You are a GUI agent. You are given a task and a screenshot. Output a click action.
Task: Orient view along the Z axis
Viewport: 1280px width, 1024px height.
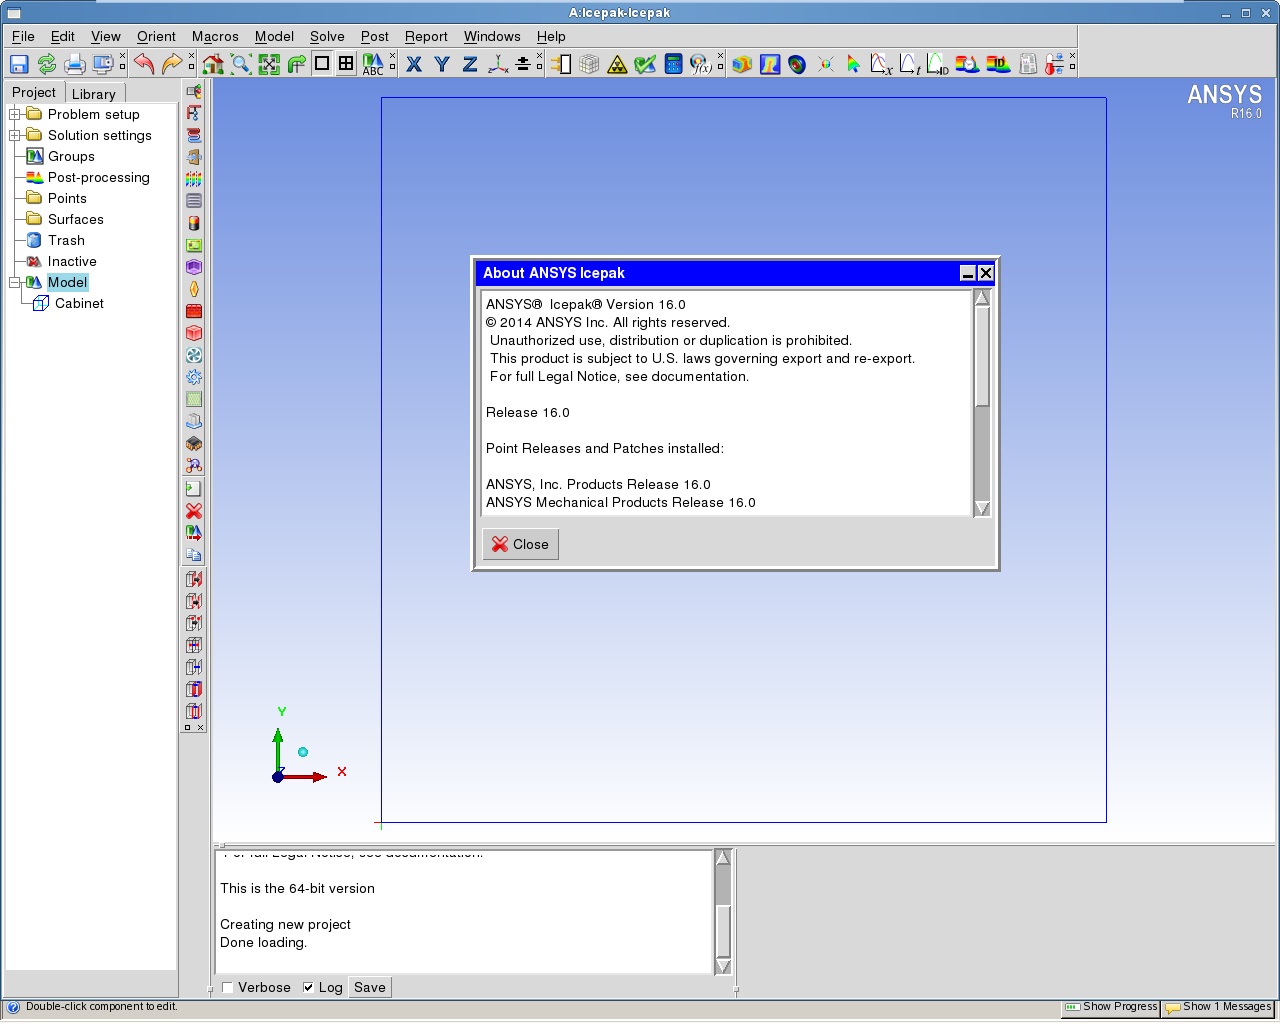(470, 64)
